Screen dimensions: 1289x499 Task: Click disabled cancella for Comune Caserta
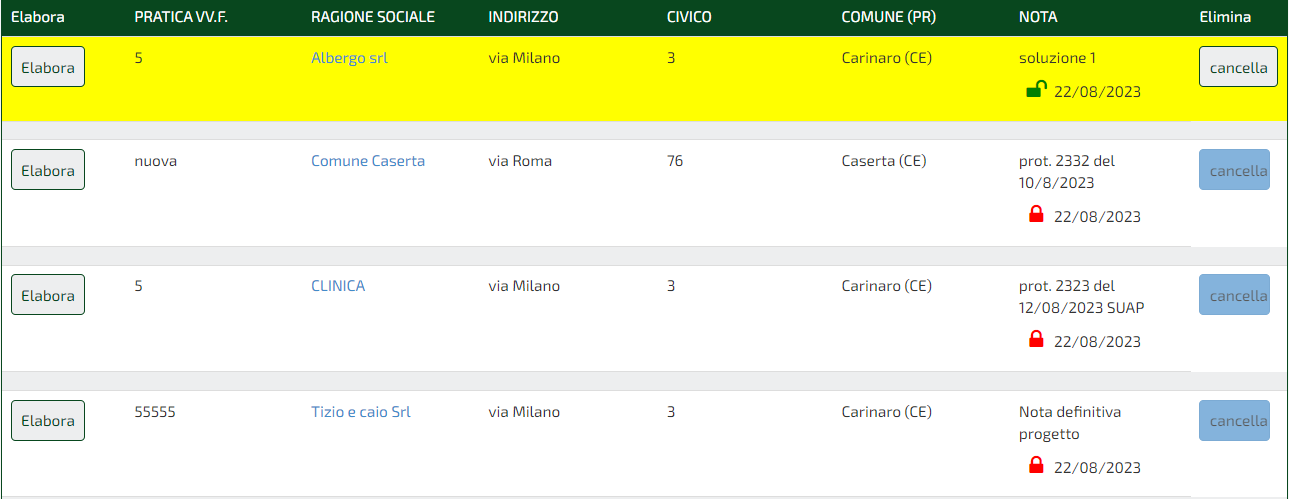1234,170
